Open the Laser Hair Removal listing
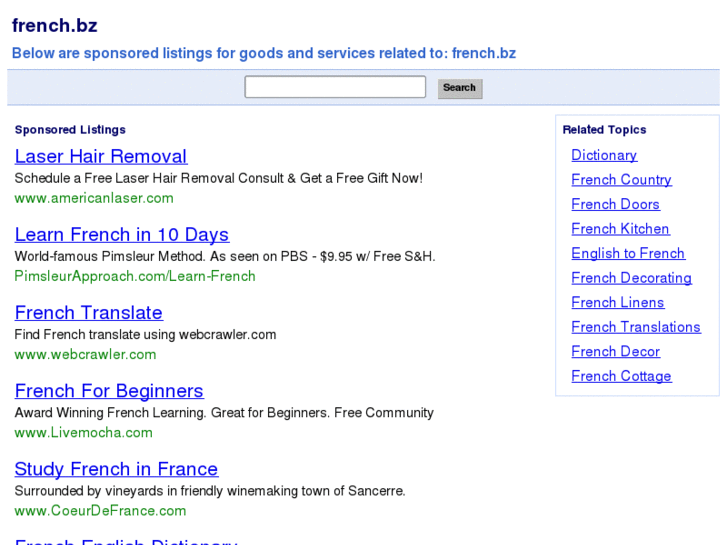Viewport: 727px width, 545px height. [x=101, y=156]
